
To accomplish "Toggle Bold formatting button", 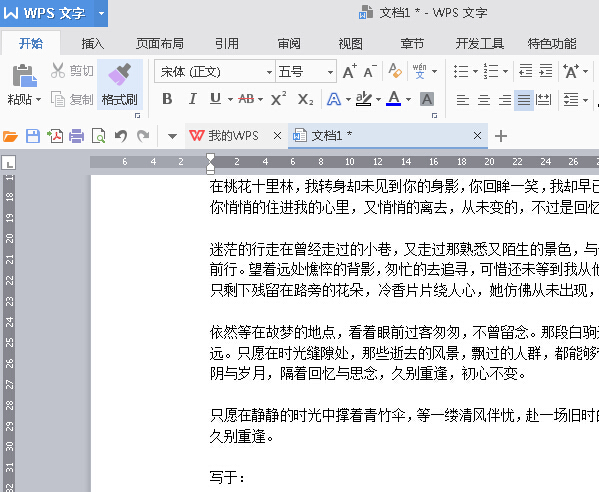I will click(167, 99).
